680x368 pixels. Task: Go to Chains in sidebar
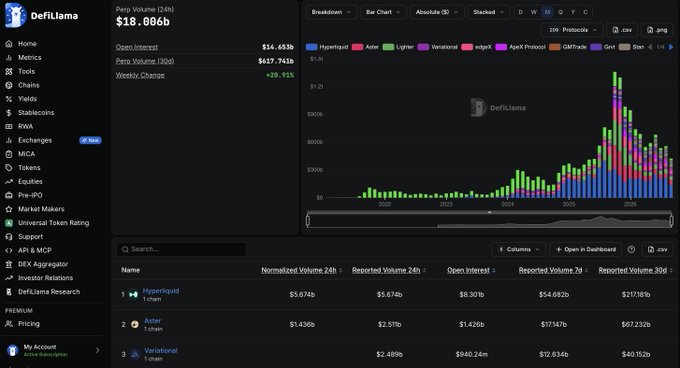point(29,85)
